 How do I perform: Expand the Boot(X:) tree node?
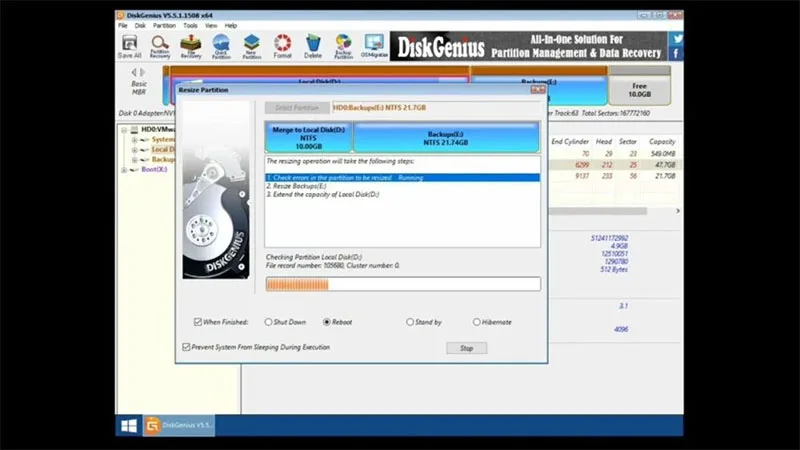pyautogui.click(x=124, y=170)
